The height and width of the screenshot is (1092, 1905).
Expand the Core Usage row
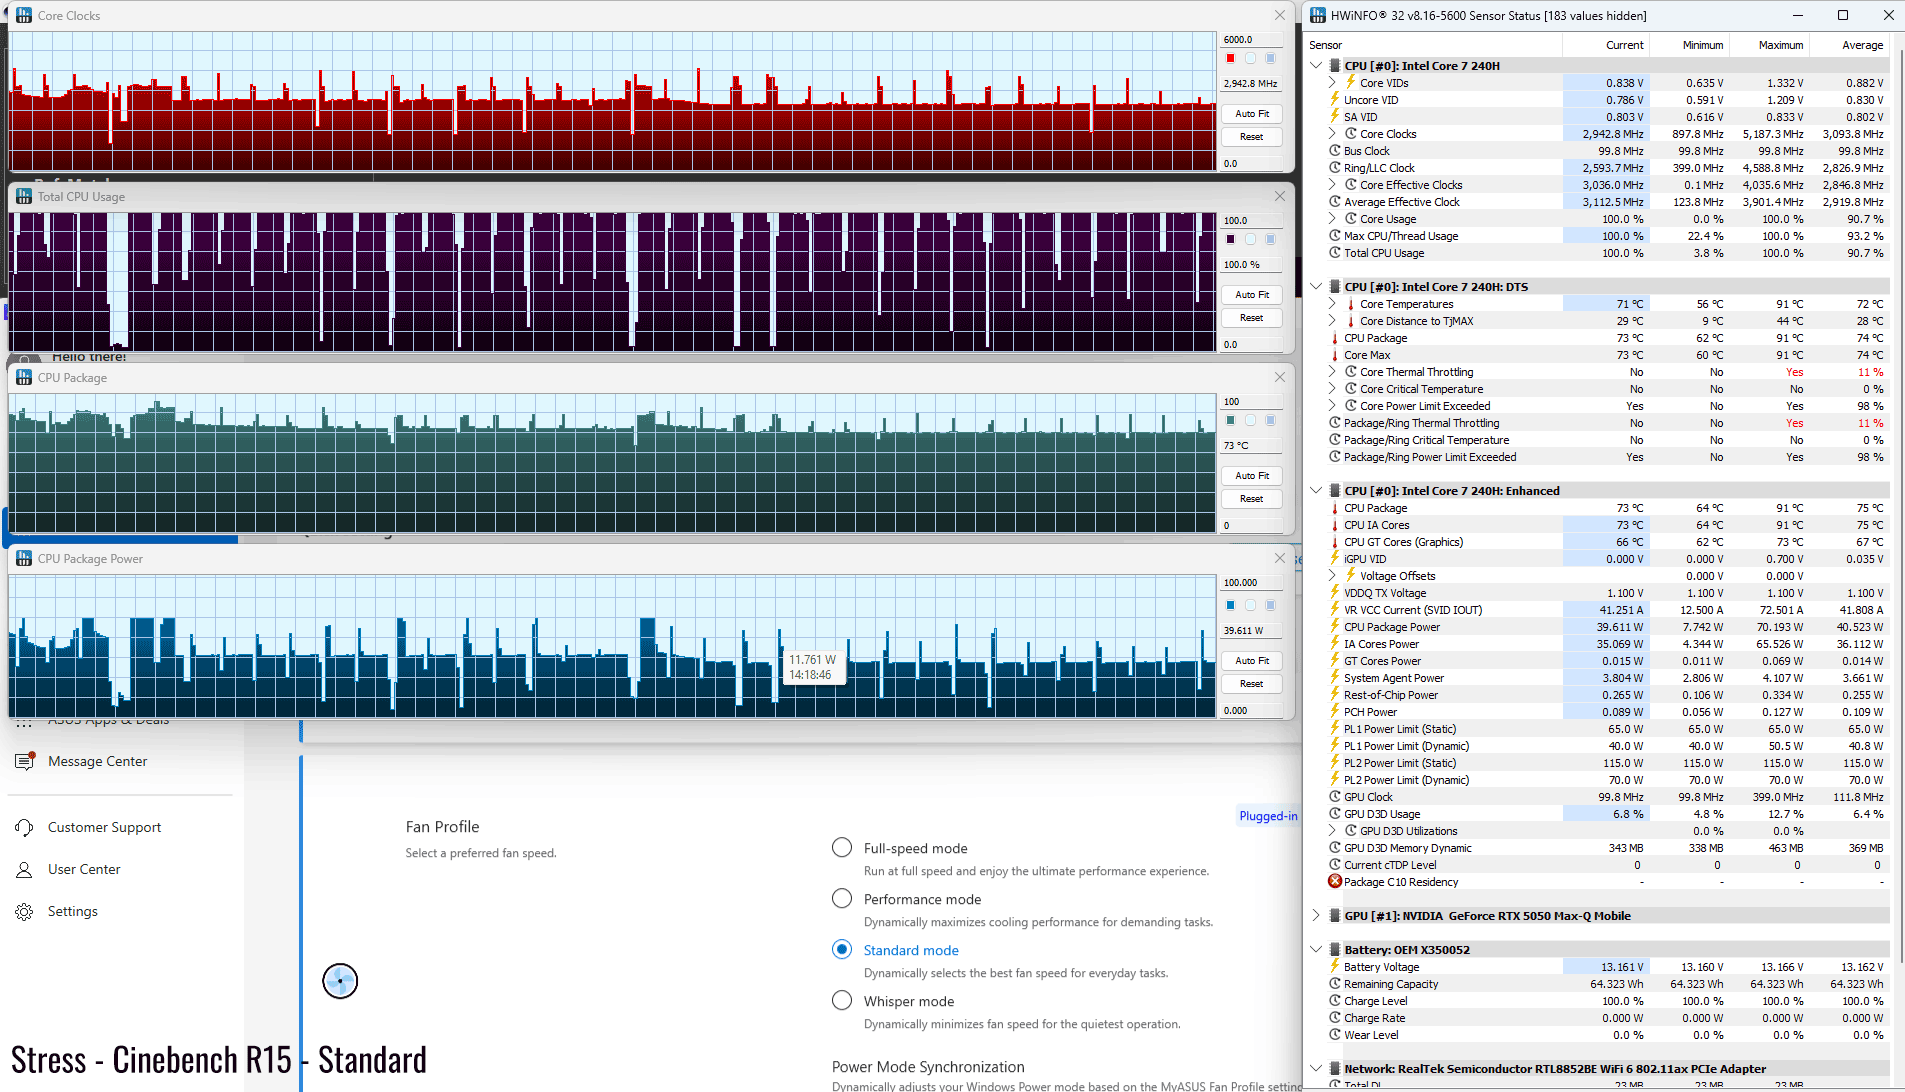[x=1332, y=218]
